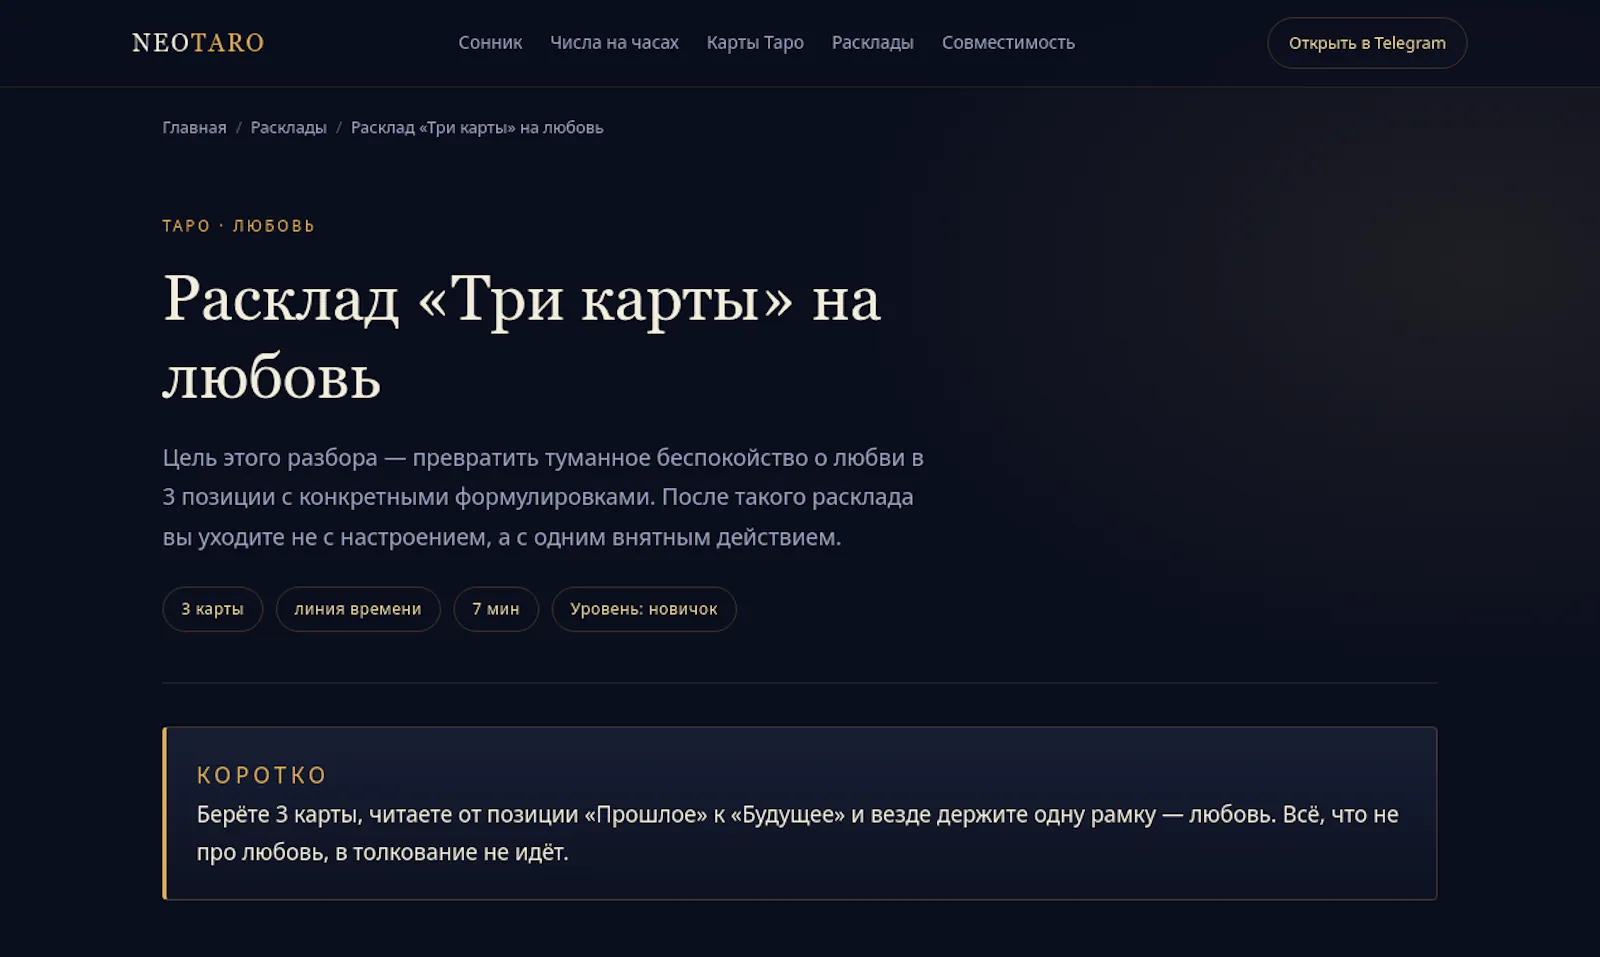Click the Открыть в Telegram button
Image resolution: width=1600 pixels, height=957 pixels.
click(1367, 43)
